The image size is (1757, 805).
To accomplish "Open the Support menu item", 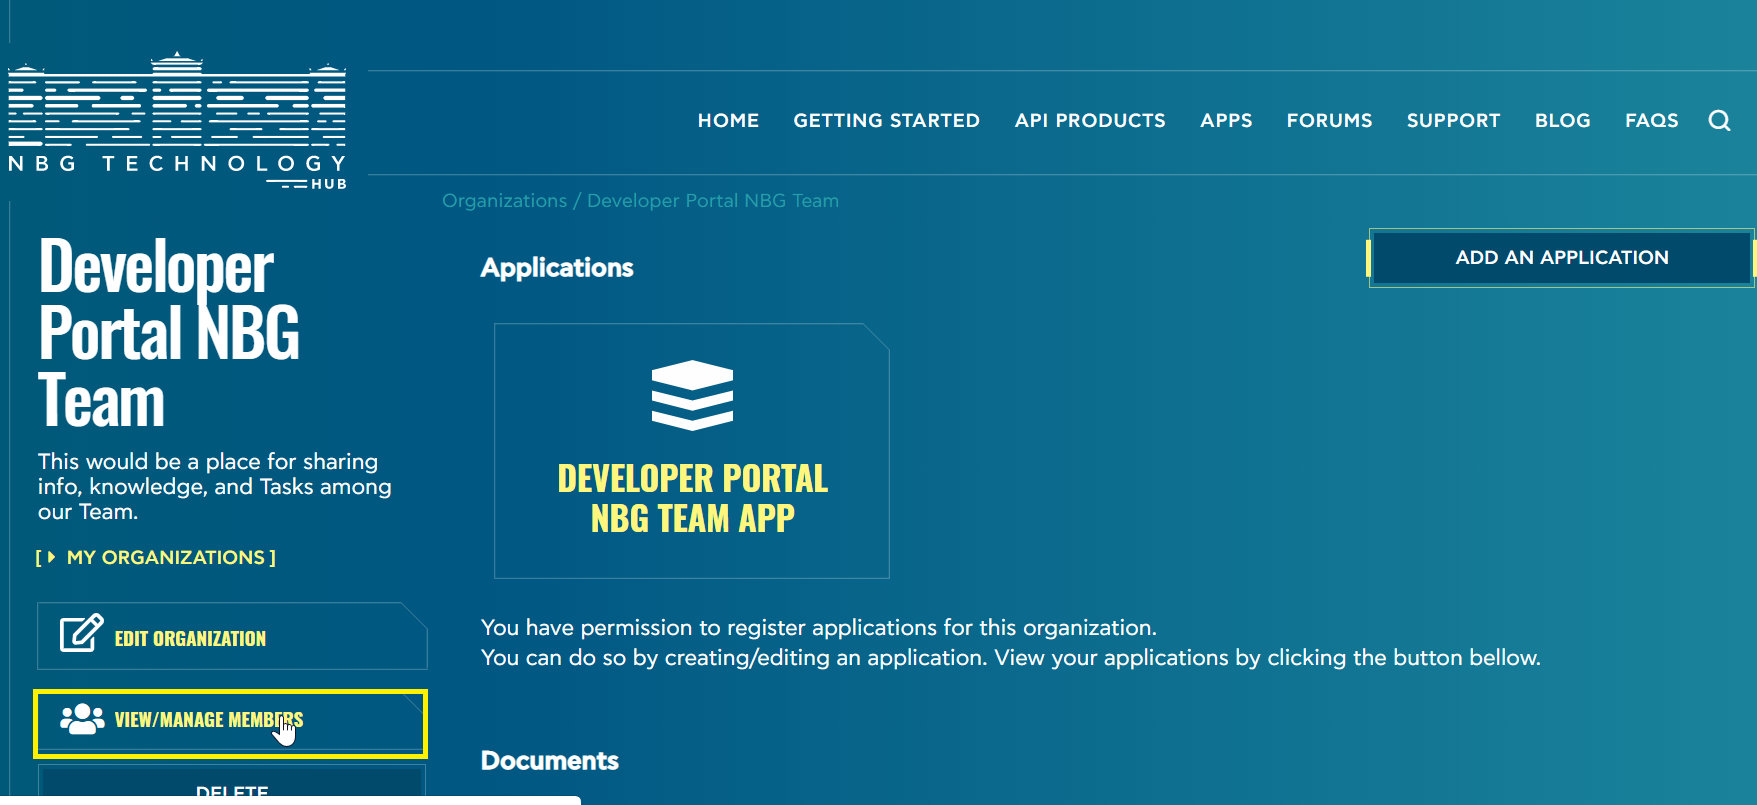I will click(1453, 121).
